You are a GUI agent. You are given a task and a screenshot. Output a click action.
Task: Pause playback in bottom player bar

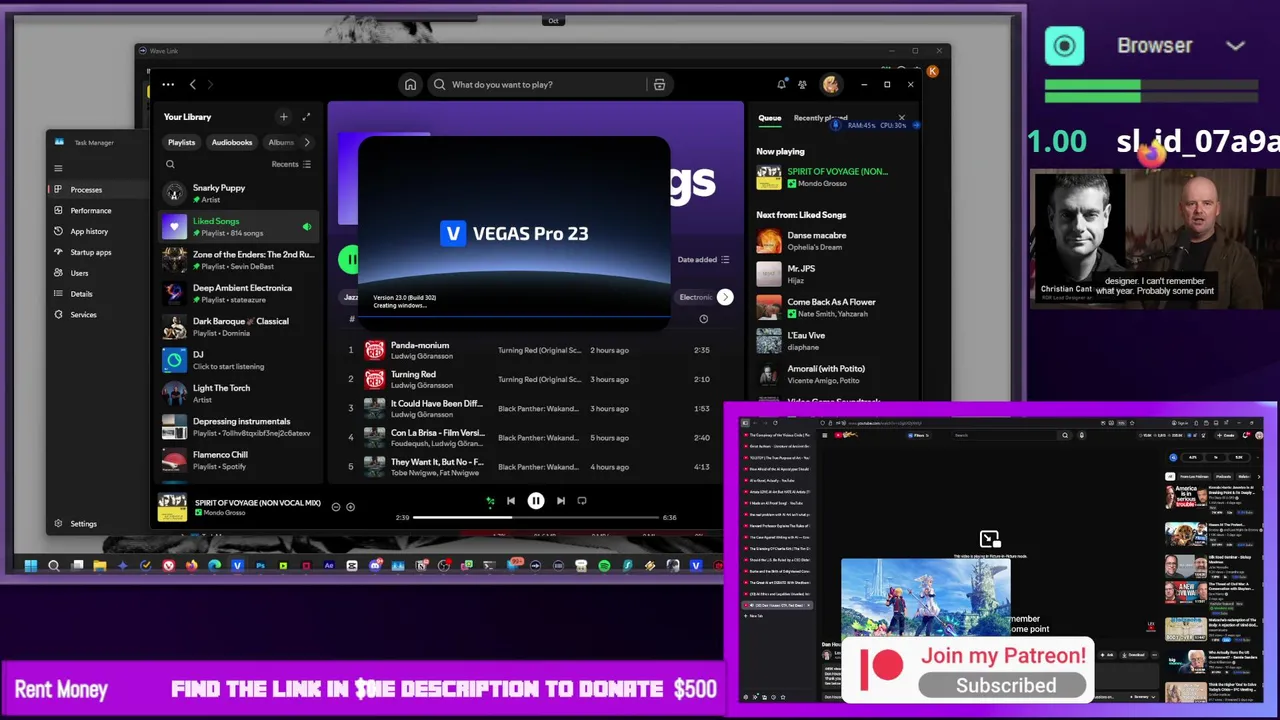click(536, 501)
